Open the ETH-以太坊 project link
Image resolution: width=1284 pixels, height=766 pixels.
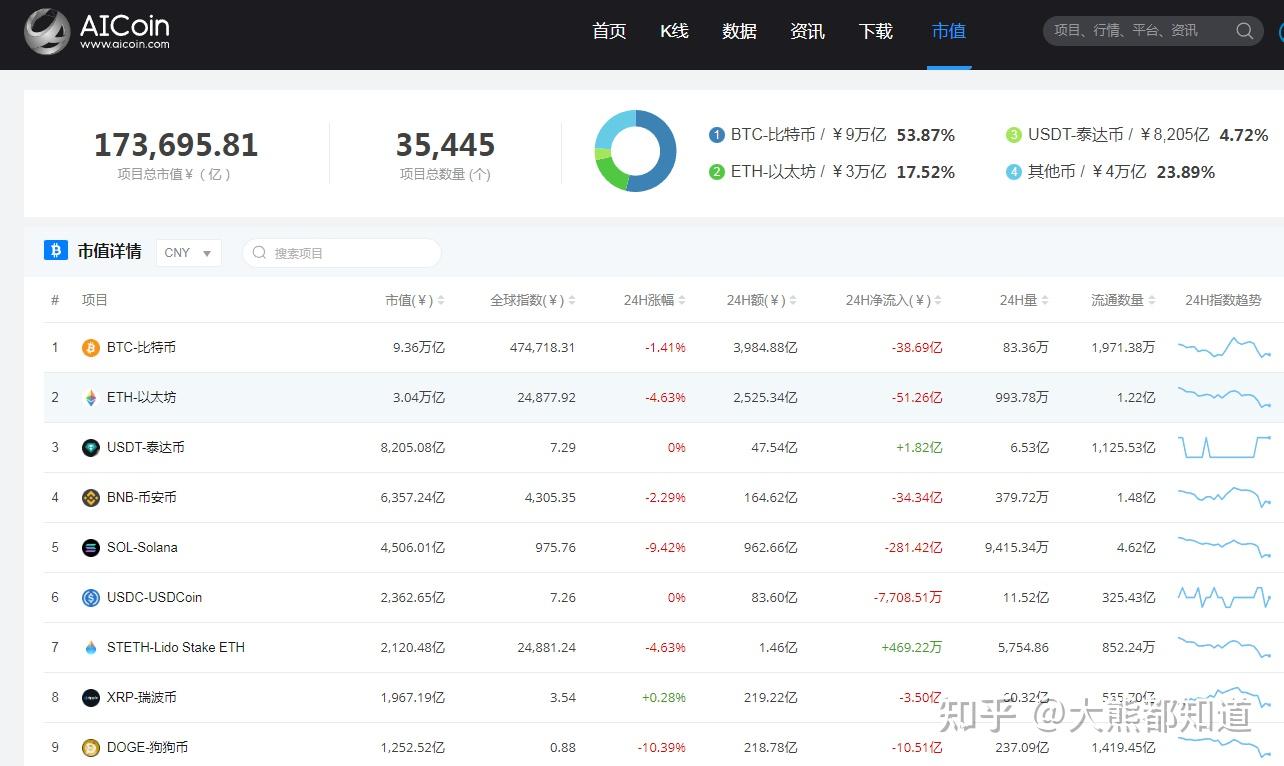(x=141, y=398)
